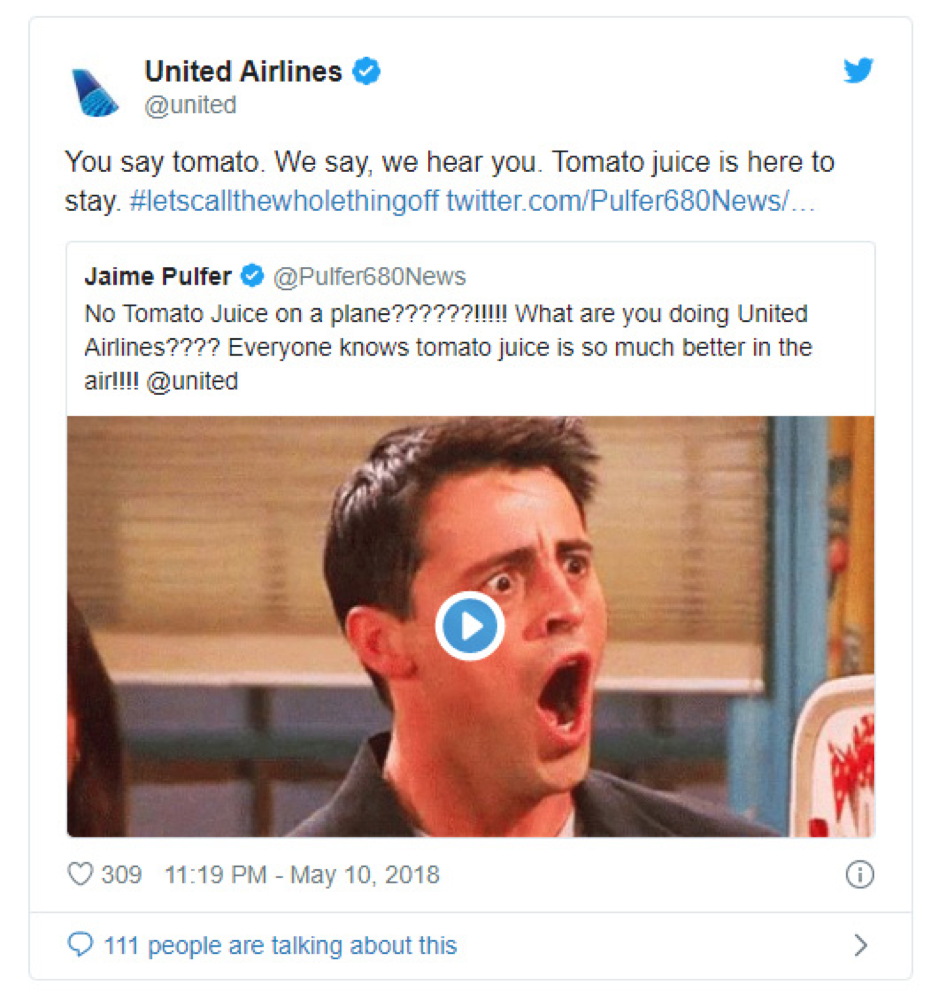Click the 309 likes count

[x=121, y=875]
